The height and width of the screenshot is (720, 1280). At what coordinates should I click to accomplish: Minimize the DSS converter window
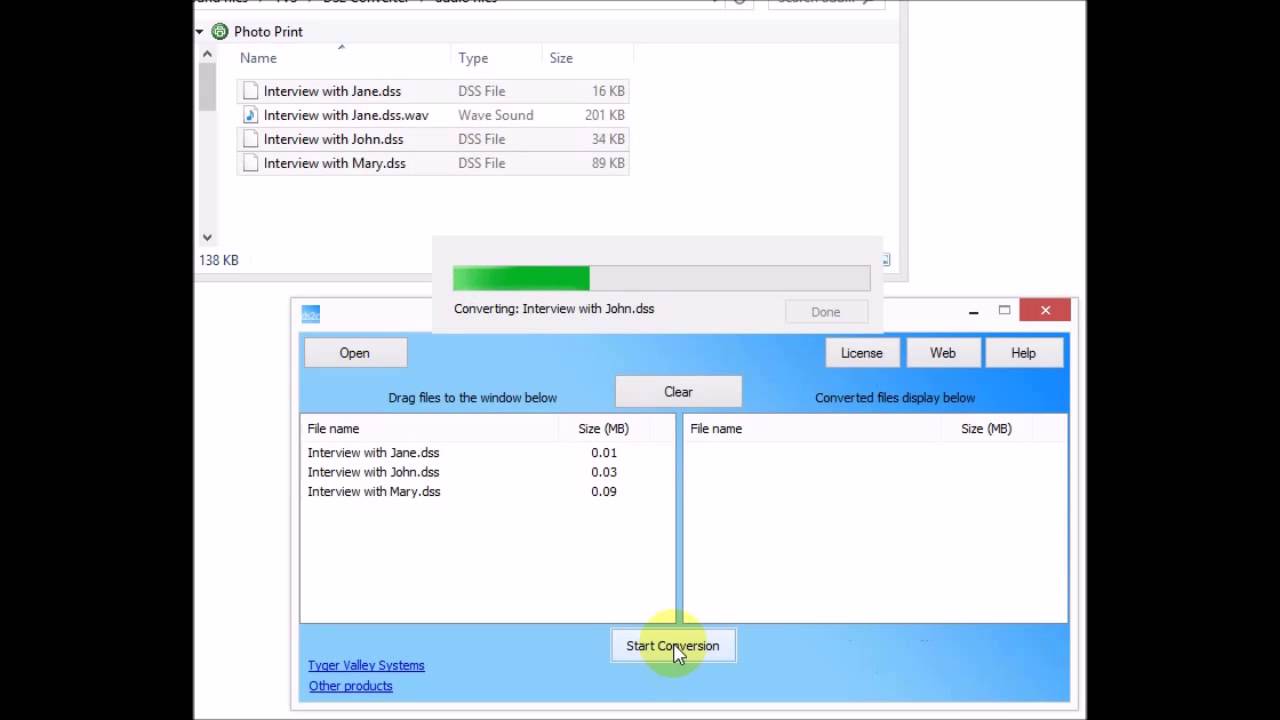click(973, 311)
